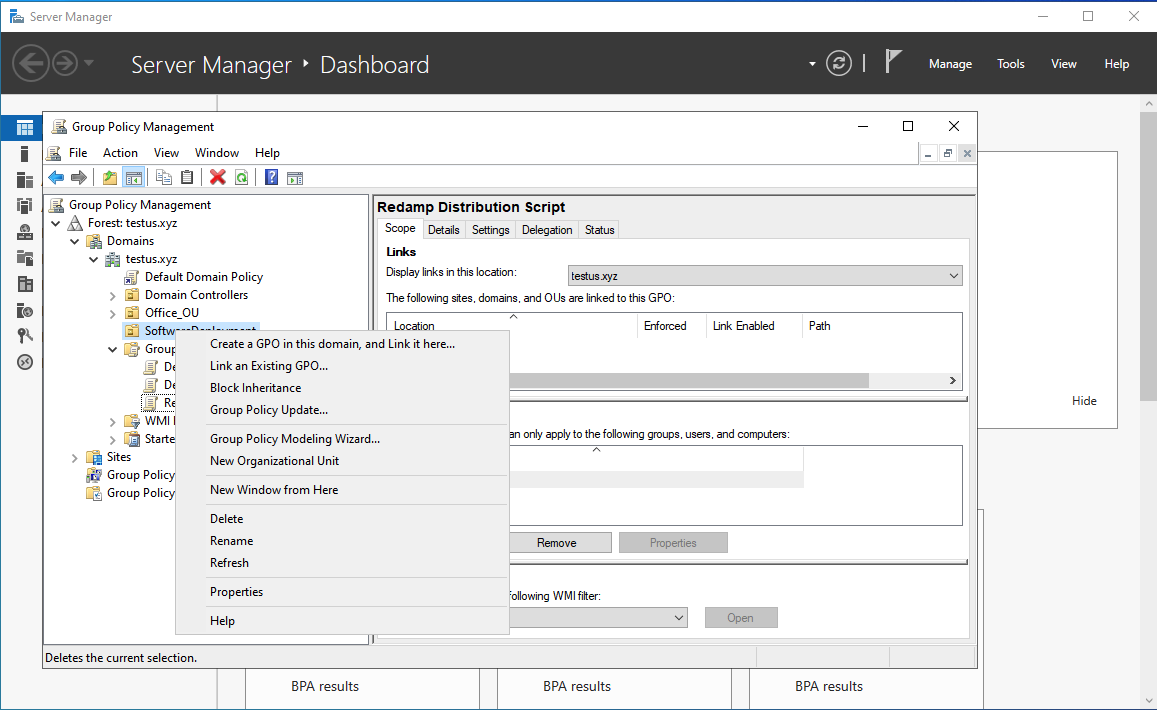Select 'Block Inheritance' in context menu
The image size is (1157, 710).
(255, 388)
